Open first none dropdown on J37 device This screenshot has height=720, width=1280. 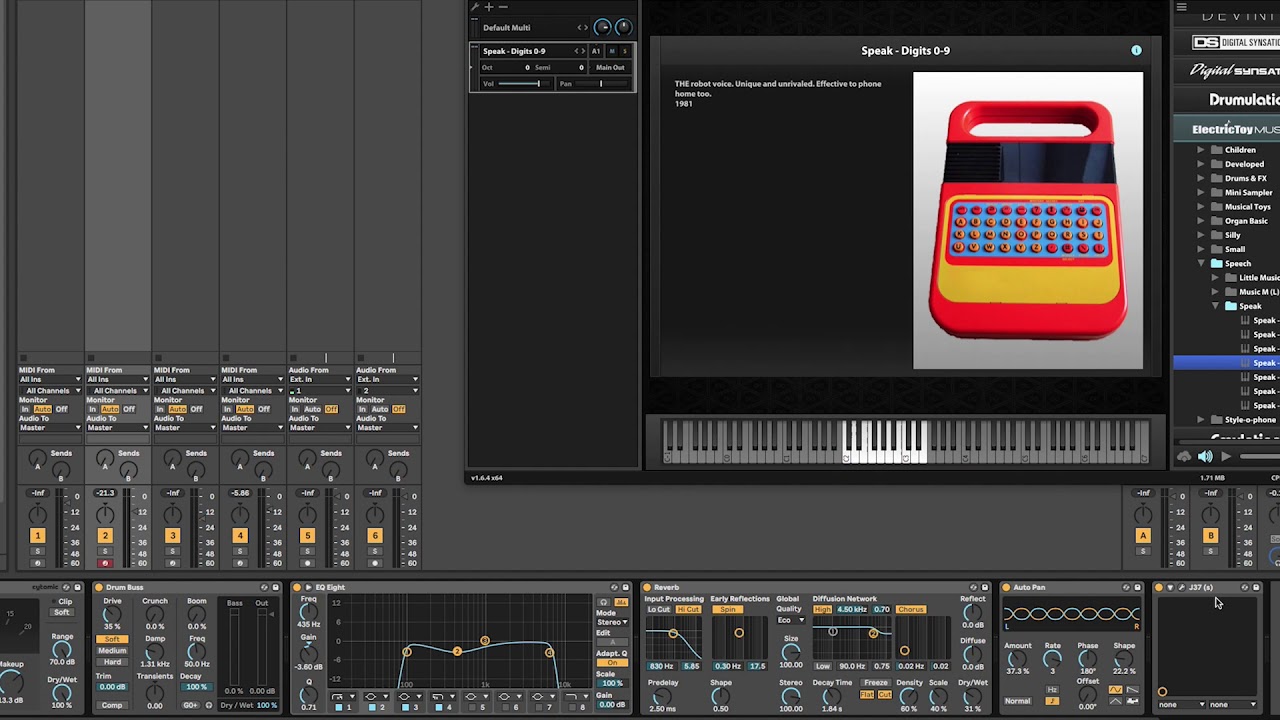1184,705
